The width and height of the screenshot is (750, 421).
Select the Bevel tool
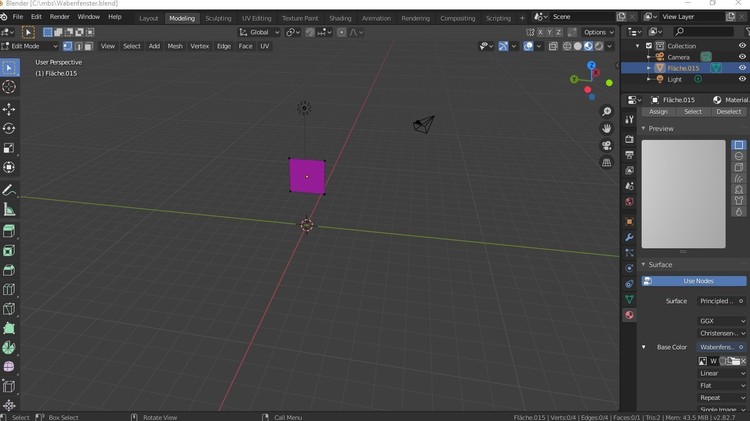(9, 270)
